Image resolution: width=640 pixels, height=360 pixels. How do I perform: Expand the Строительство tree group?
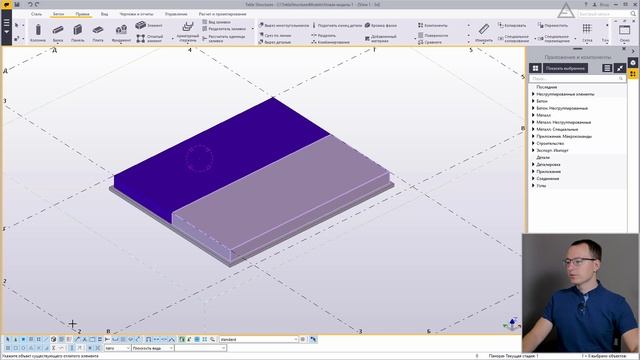(x=533, y=143)
